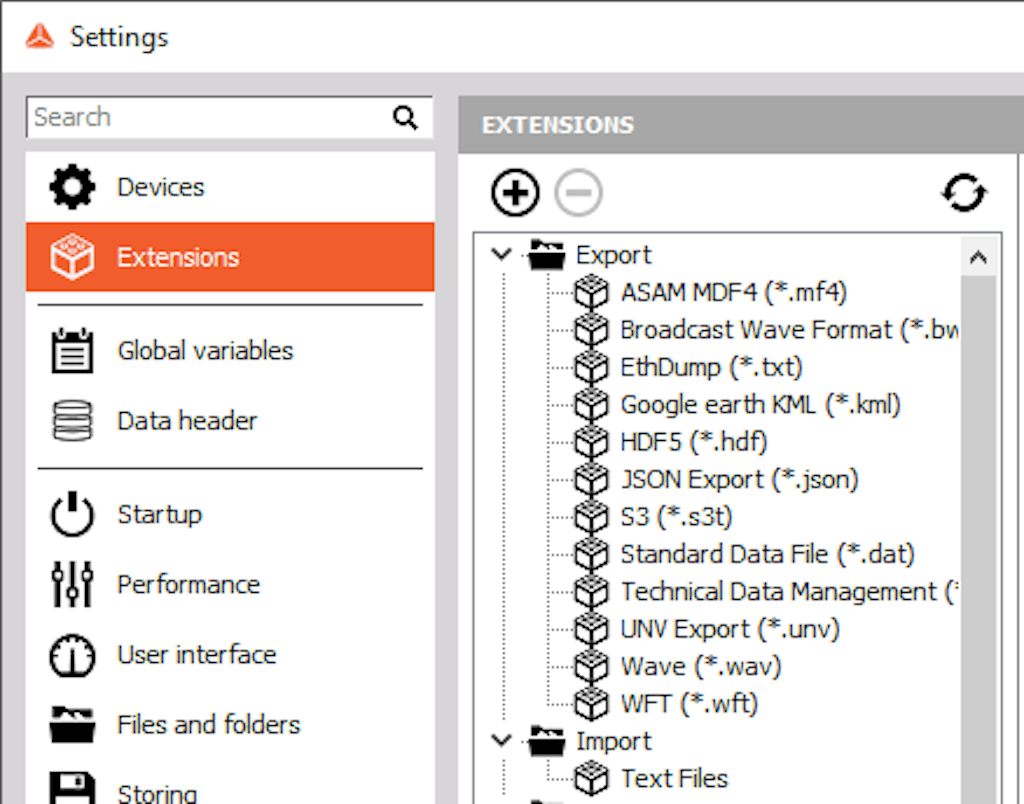1024x804 pixels.
Task: Click the add extension plus icon
Action: click(515, 193)
